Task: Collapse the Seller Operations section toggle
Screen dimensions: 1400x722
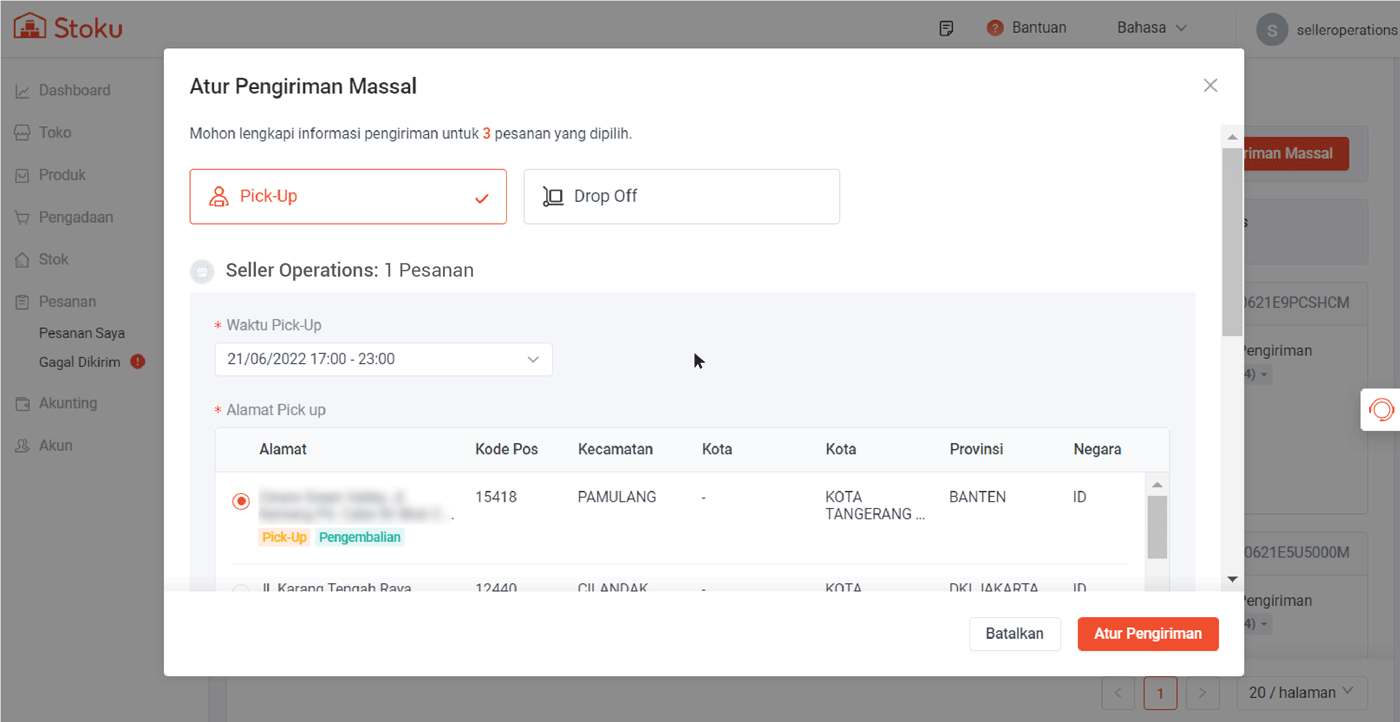Action: 202,271
